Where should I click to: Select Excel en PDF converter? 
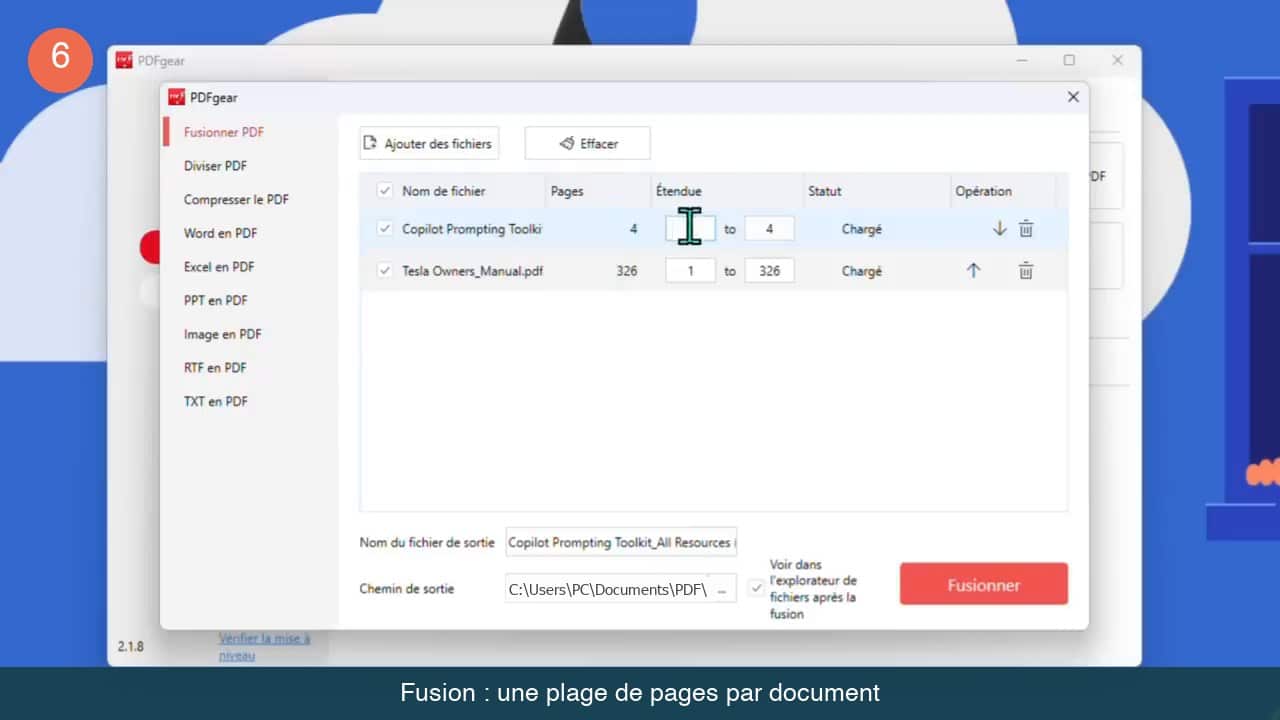219,267
